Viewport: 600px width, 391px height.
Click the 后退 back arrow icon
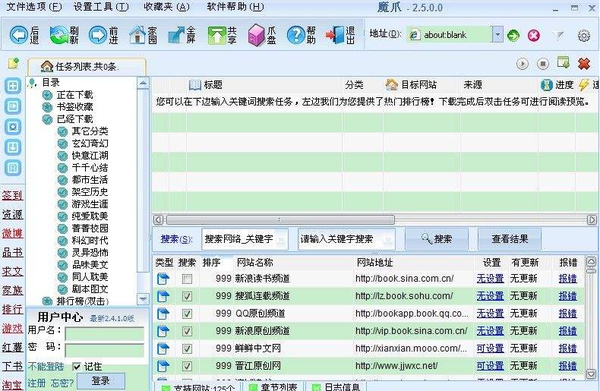[x=18, y=35]
